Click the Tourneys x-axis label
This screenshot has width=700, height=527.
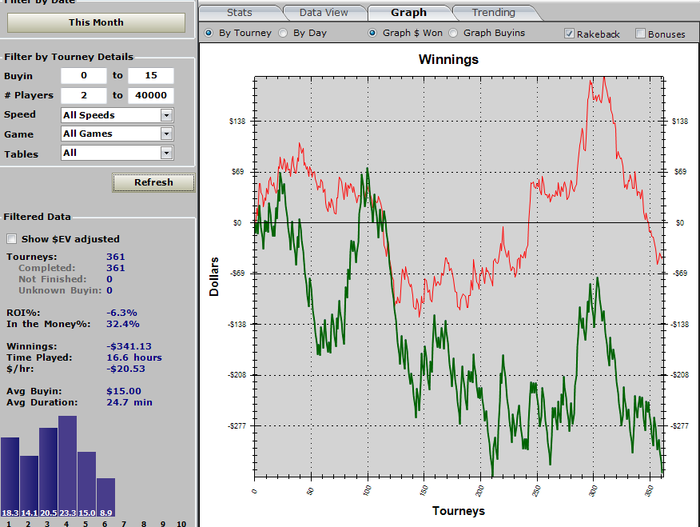point(458,511)
